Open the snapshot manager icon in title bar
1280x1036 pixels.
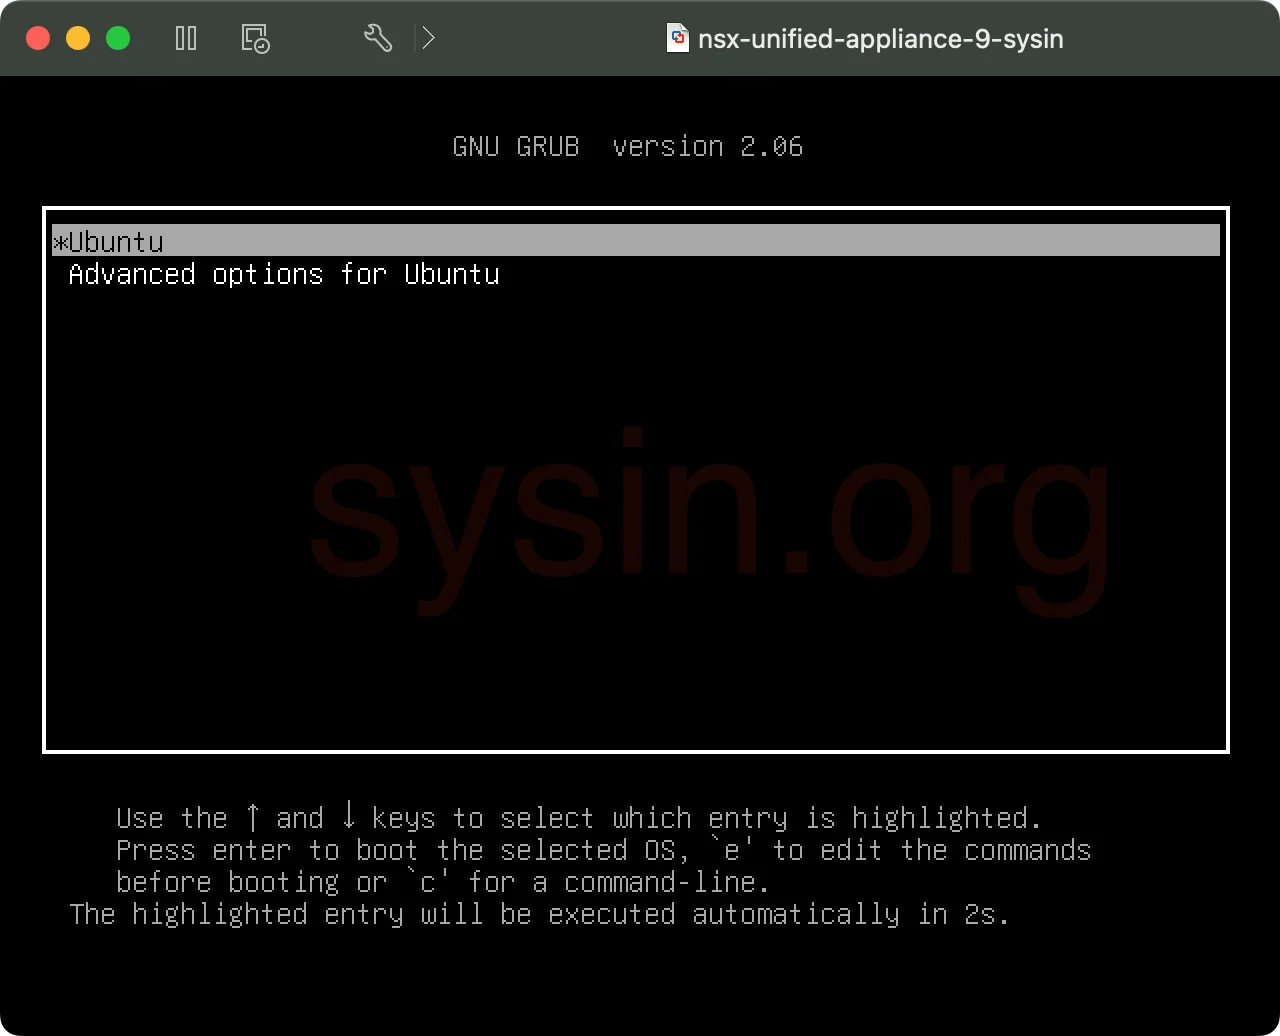pos(256,39)
